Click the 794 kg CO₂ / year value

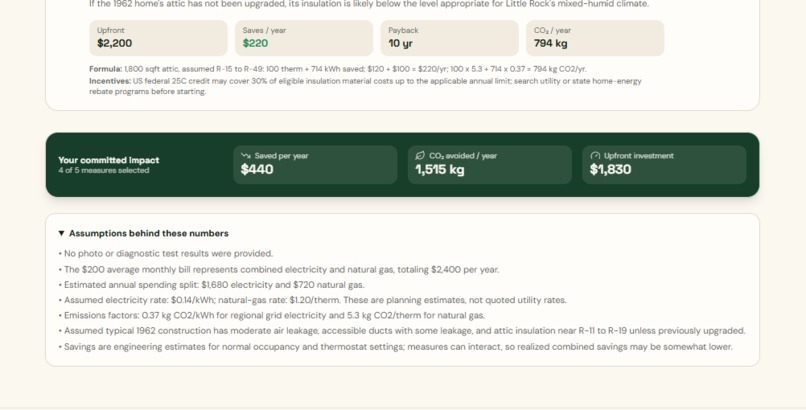(551, 43)
